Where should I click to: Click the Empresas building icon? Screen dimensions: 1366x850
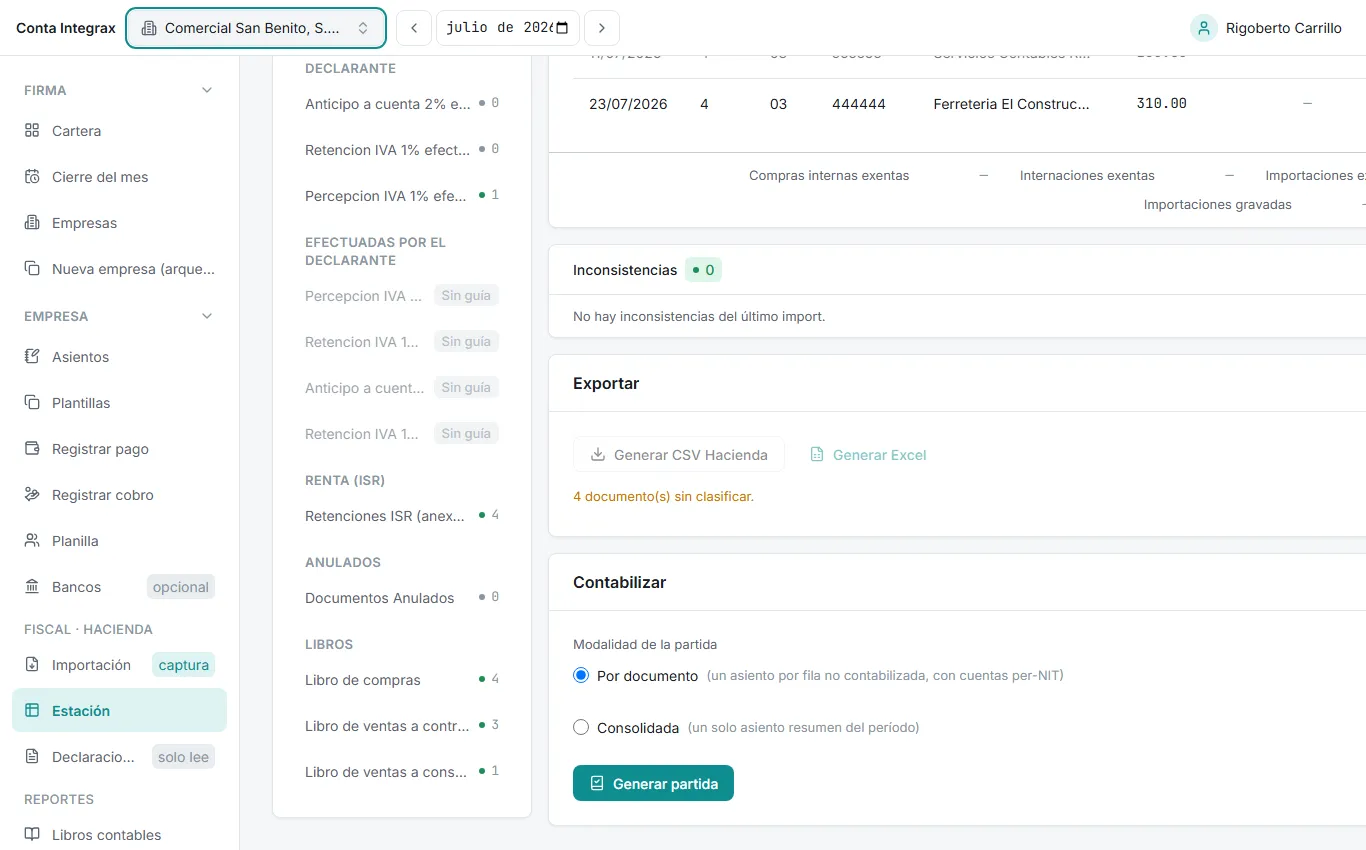[x=32, y=223]
